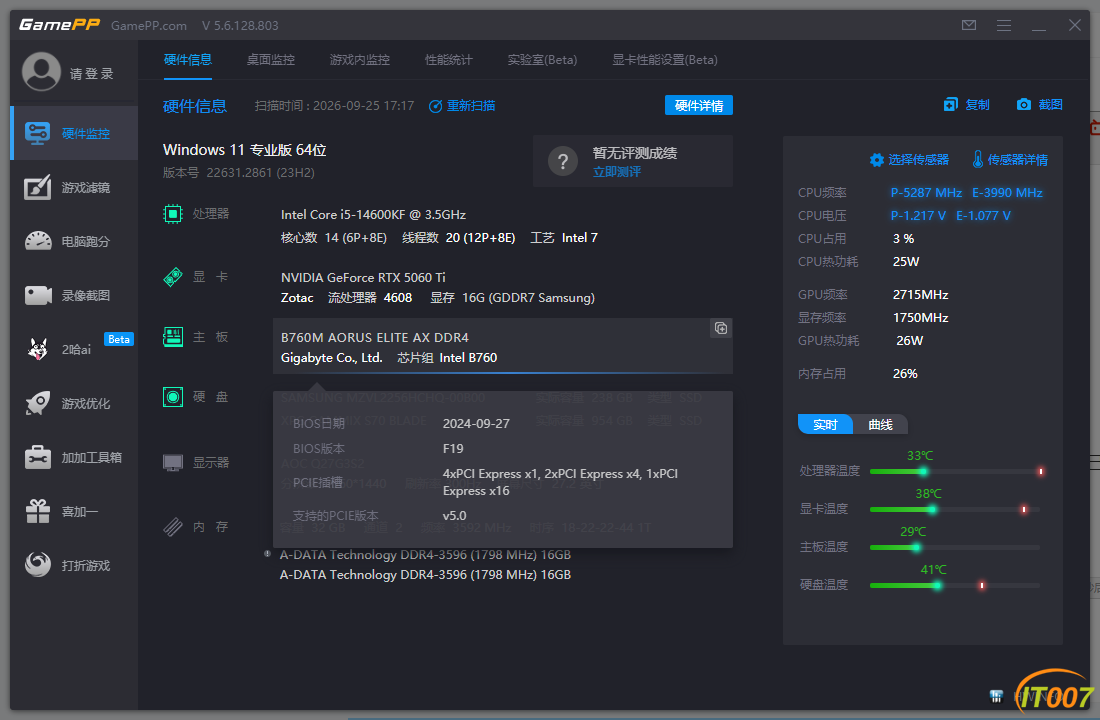Viewport: 1100px width, 720px height.
Task: Click the 显卡温度 temperature bar
Action: 955,509
